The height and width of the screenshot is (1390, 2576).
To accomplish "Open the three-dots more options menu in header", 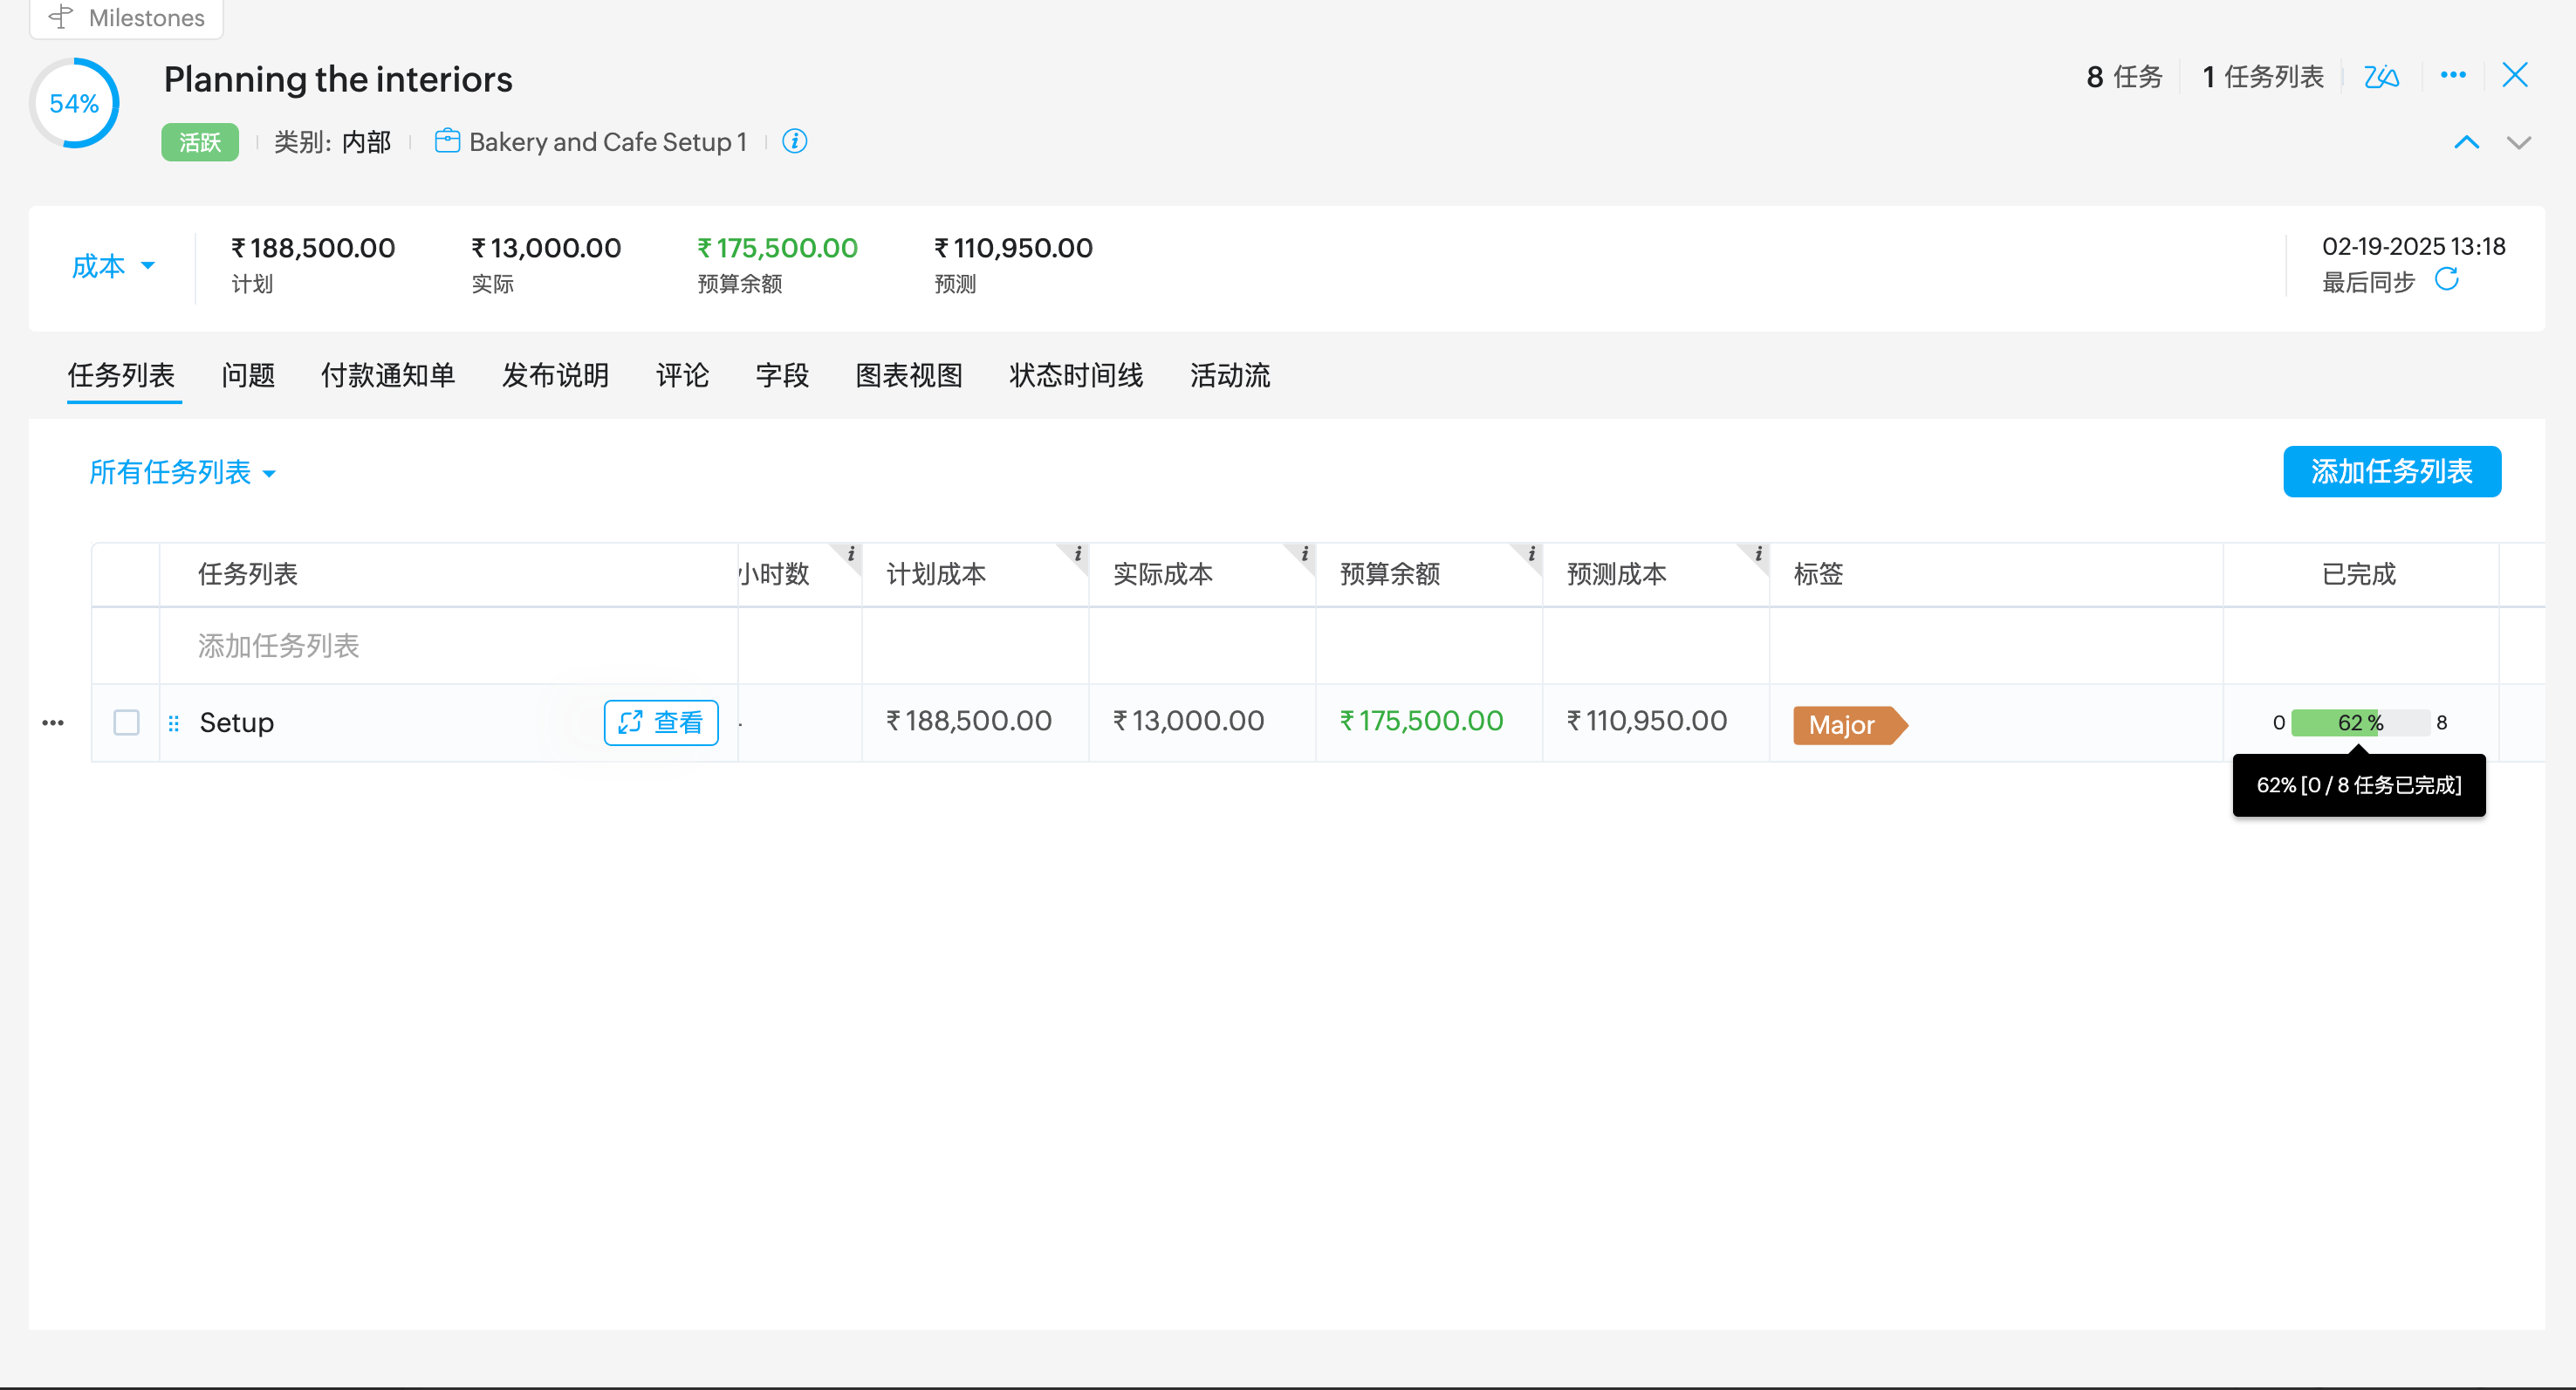I will point(2452,75).
